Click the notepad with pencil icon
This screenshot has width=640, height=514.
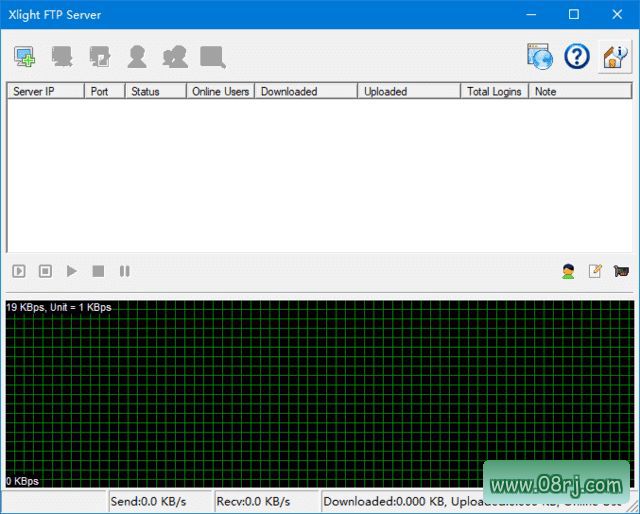[595, 271]
